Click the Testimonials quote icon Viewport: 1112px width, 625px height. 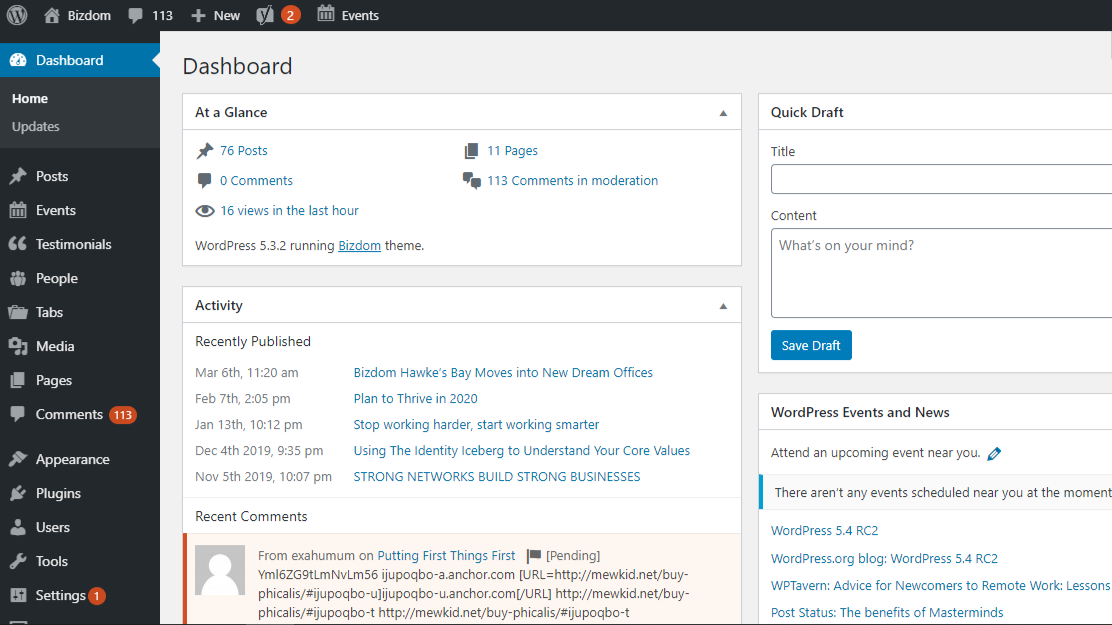pos(18,244)
